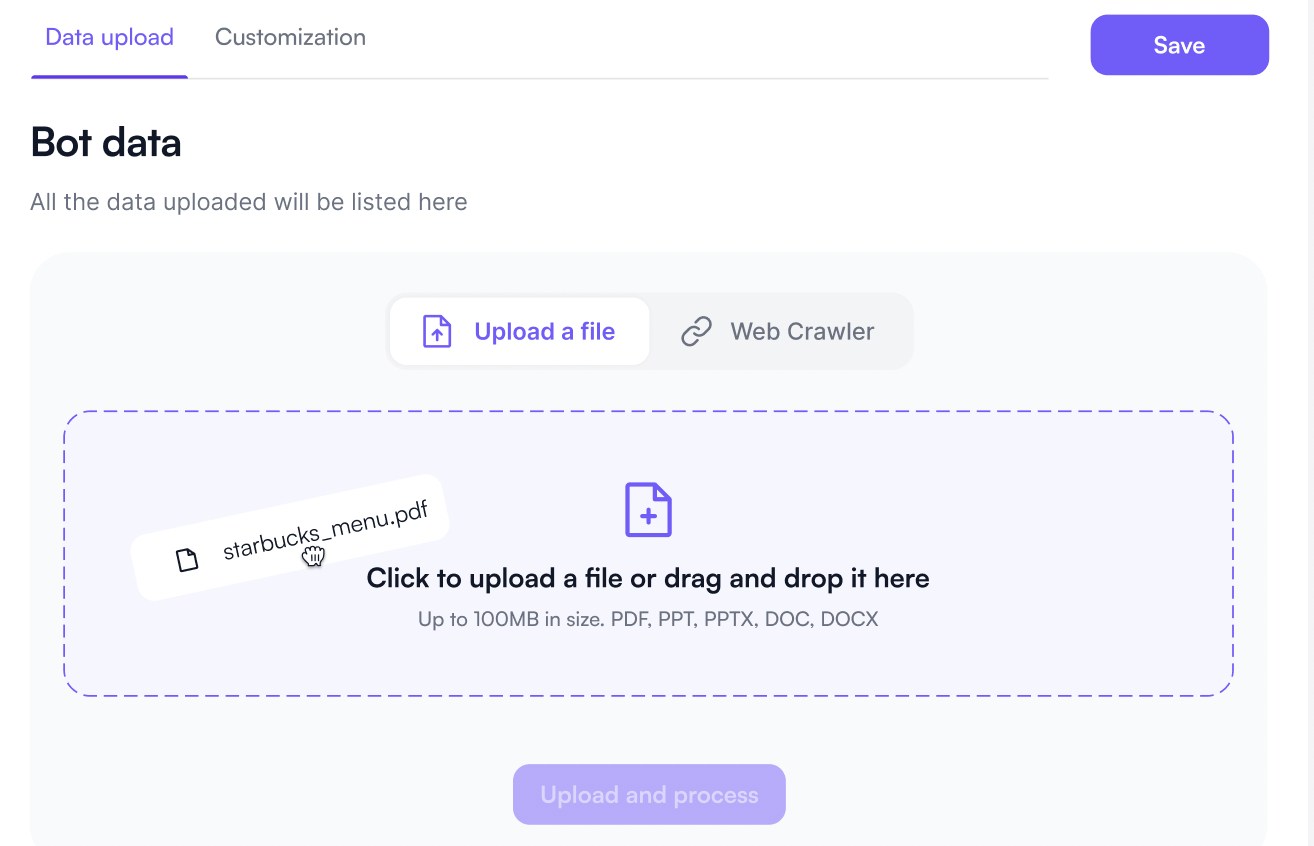The width and height of the screenshot is (1314, 846).
Task: Click the upload mode switcher pill container
Action: 650,330
